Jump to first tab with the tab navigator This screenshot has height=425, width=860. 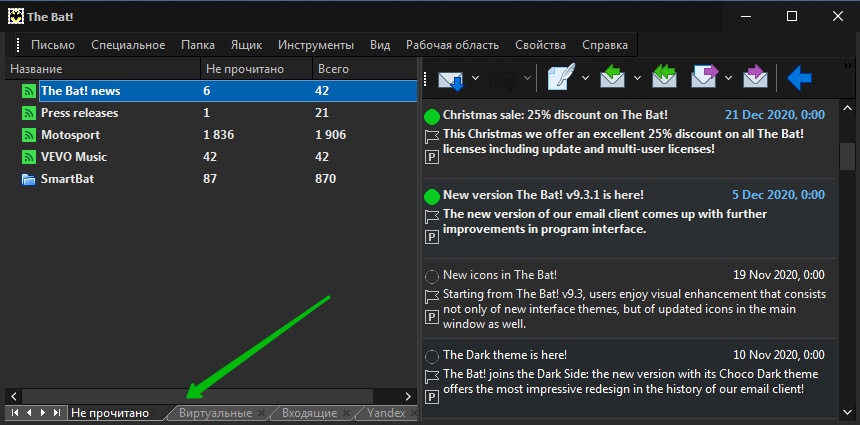click(x=15, y=412)
